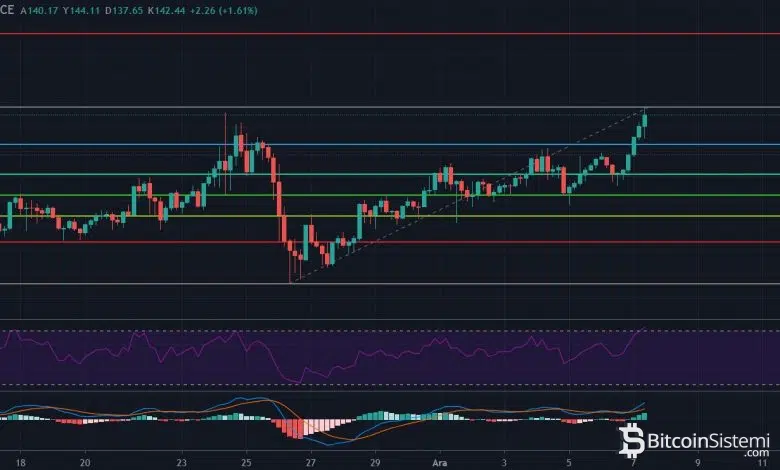Click the date label 11 on time axis
Image resolution: width=780 pixels, height=470 pixels.
coord(761,464)
